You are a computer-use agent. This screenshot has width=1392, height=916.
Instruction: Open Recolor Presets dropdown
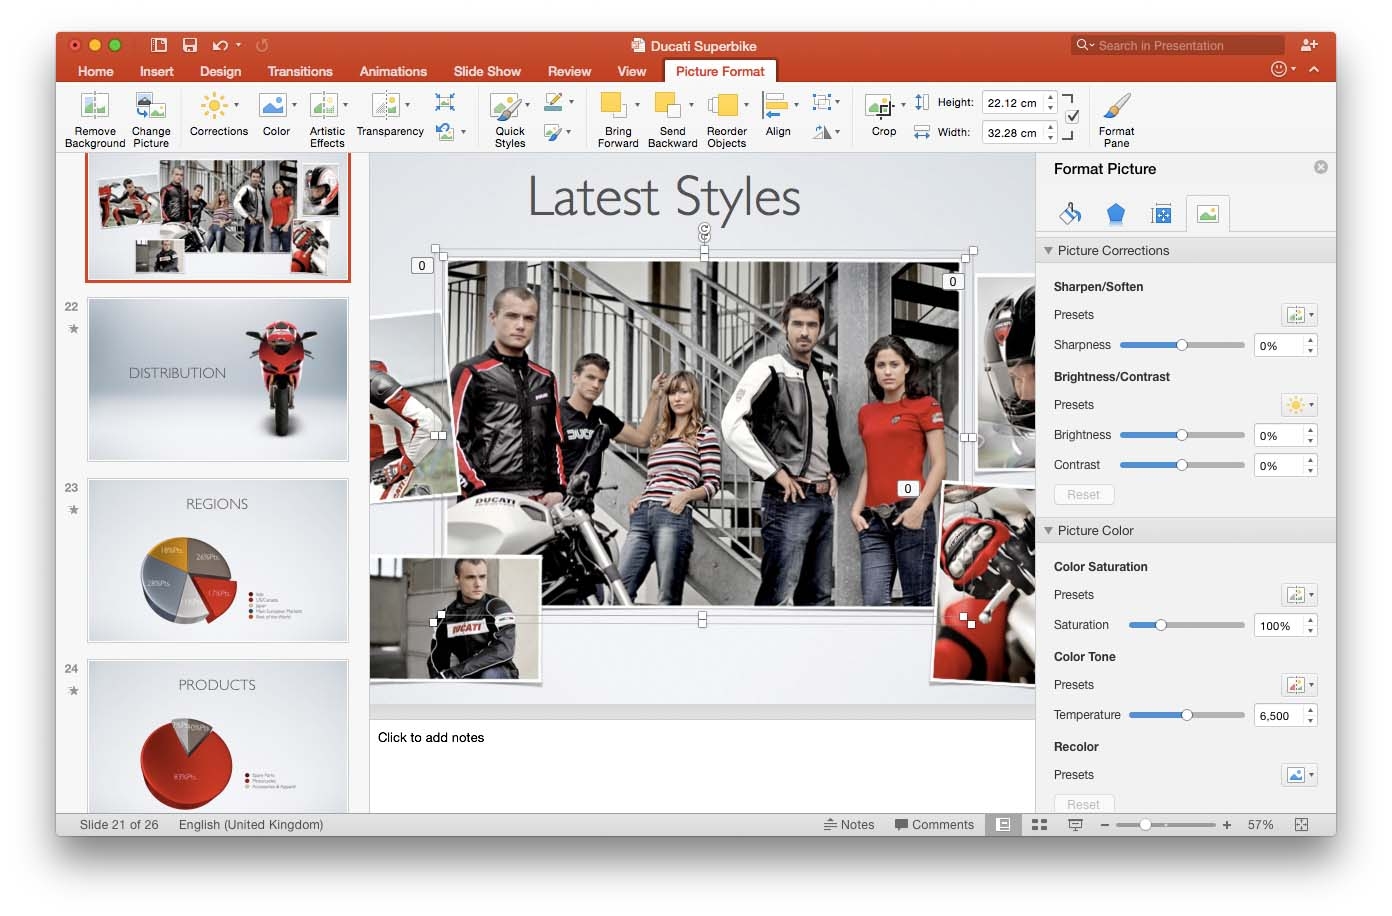pyautogui.click(x=1300, y=775)
